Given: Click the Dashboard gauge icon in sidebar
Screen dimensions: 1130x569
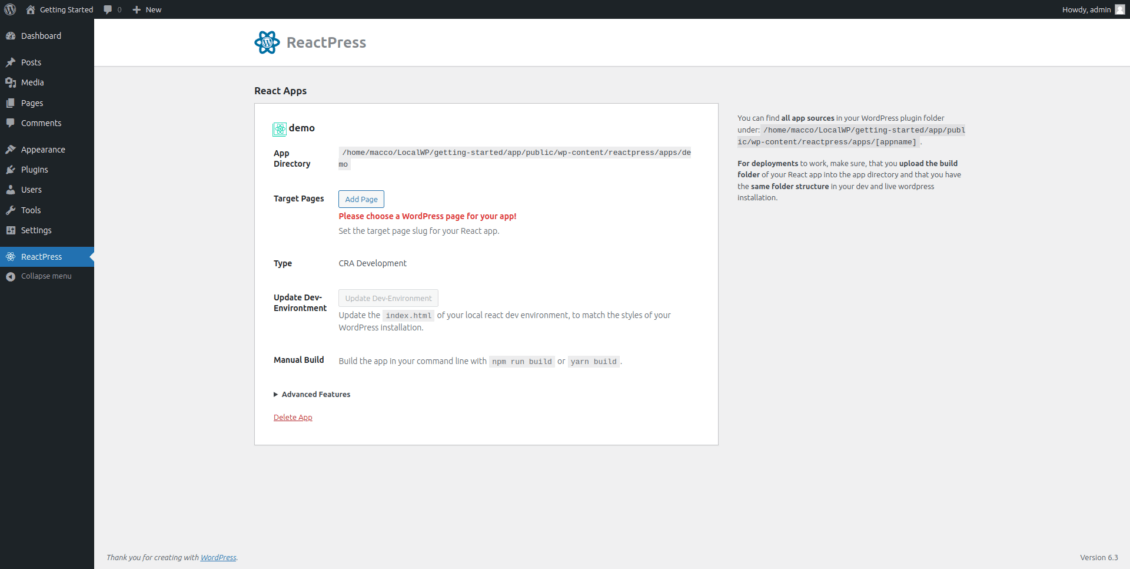Looking at the screenshot, I should click(10, 36).
